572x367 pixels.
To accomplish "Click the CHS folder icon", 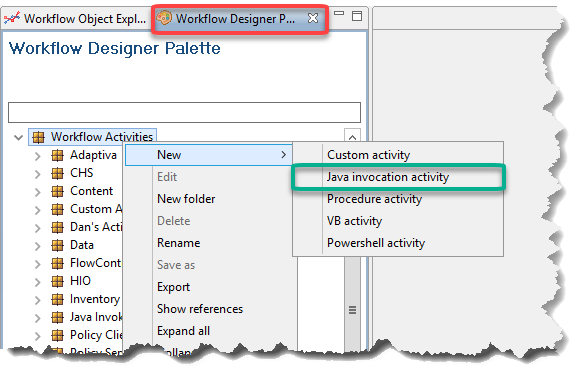I will tap(57, 173).
